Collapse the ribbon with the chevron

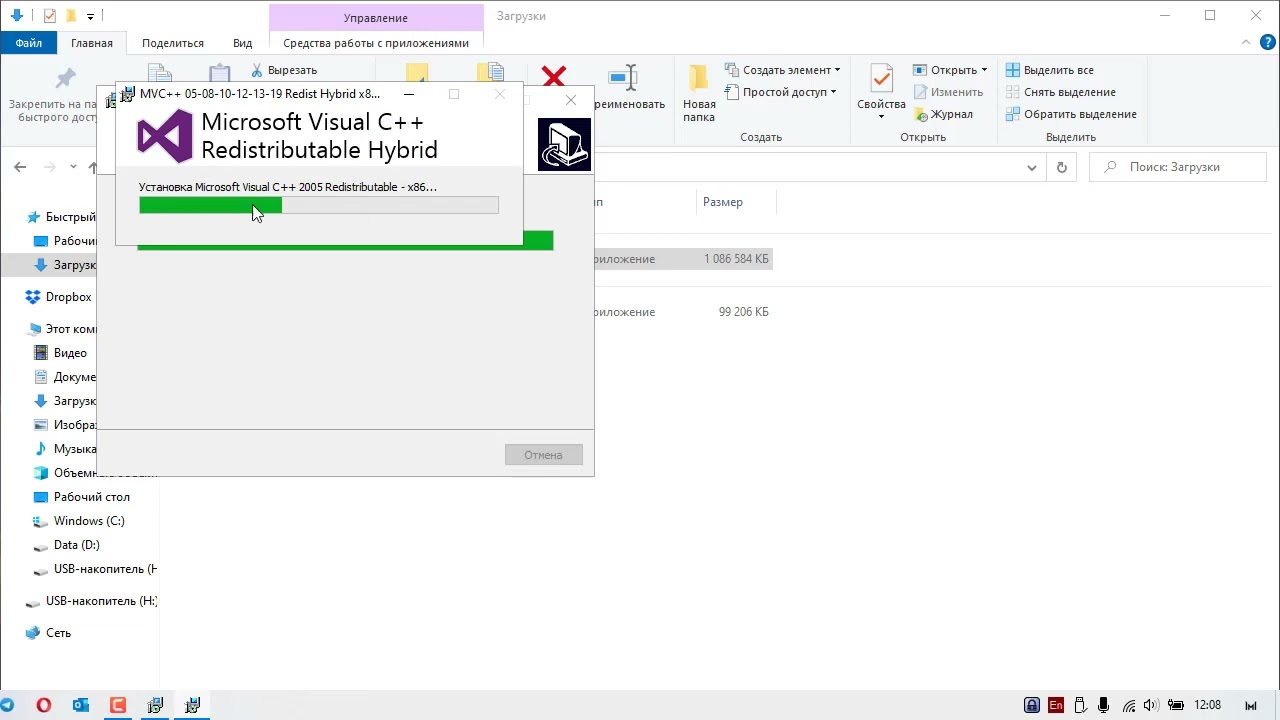click(1245, 43)
